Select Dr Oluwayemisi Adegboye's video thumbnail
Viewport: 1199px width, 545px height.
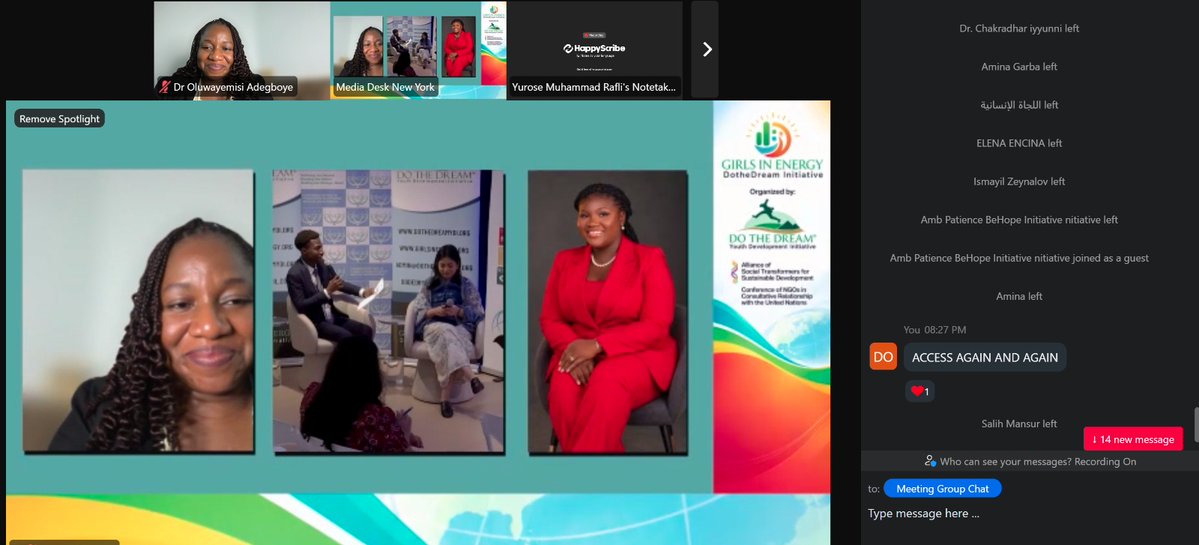(x=242, y=50)
